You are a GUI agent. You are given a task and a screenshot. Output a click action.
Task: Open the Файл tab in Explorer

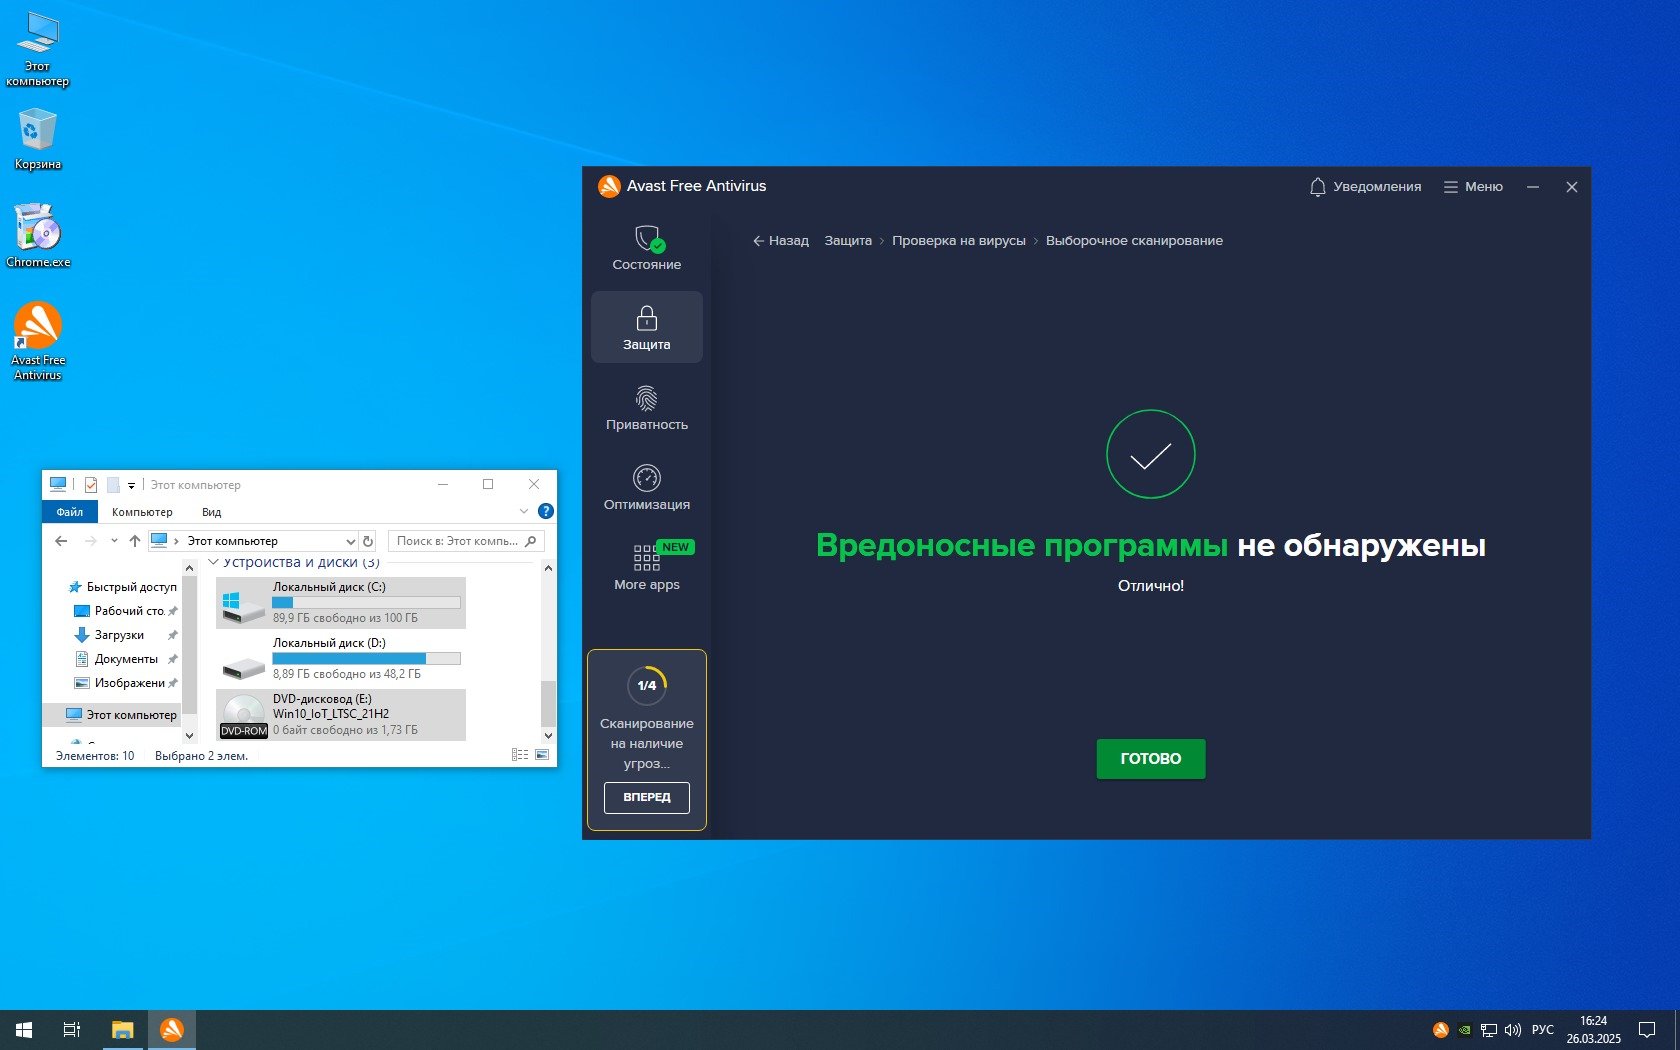click(70, 512)
